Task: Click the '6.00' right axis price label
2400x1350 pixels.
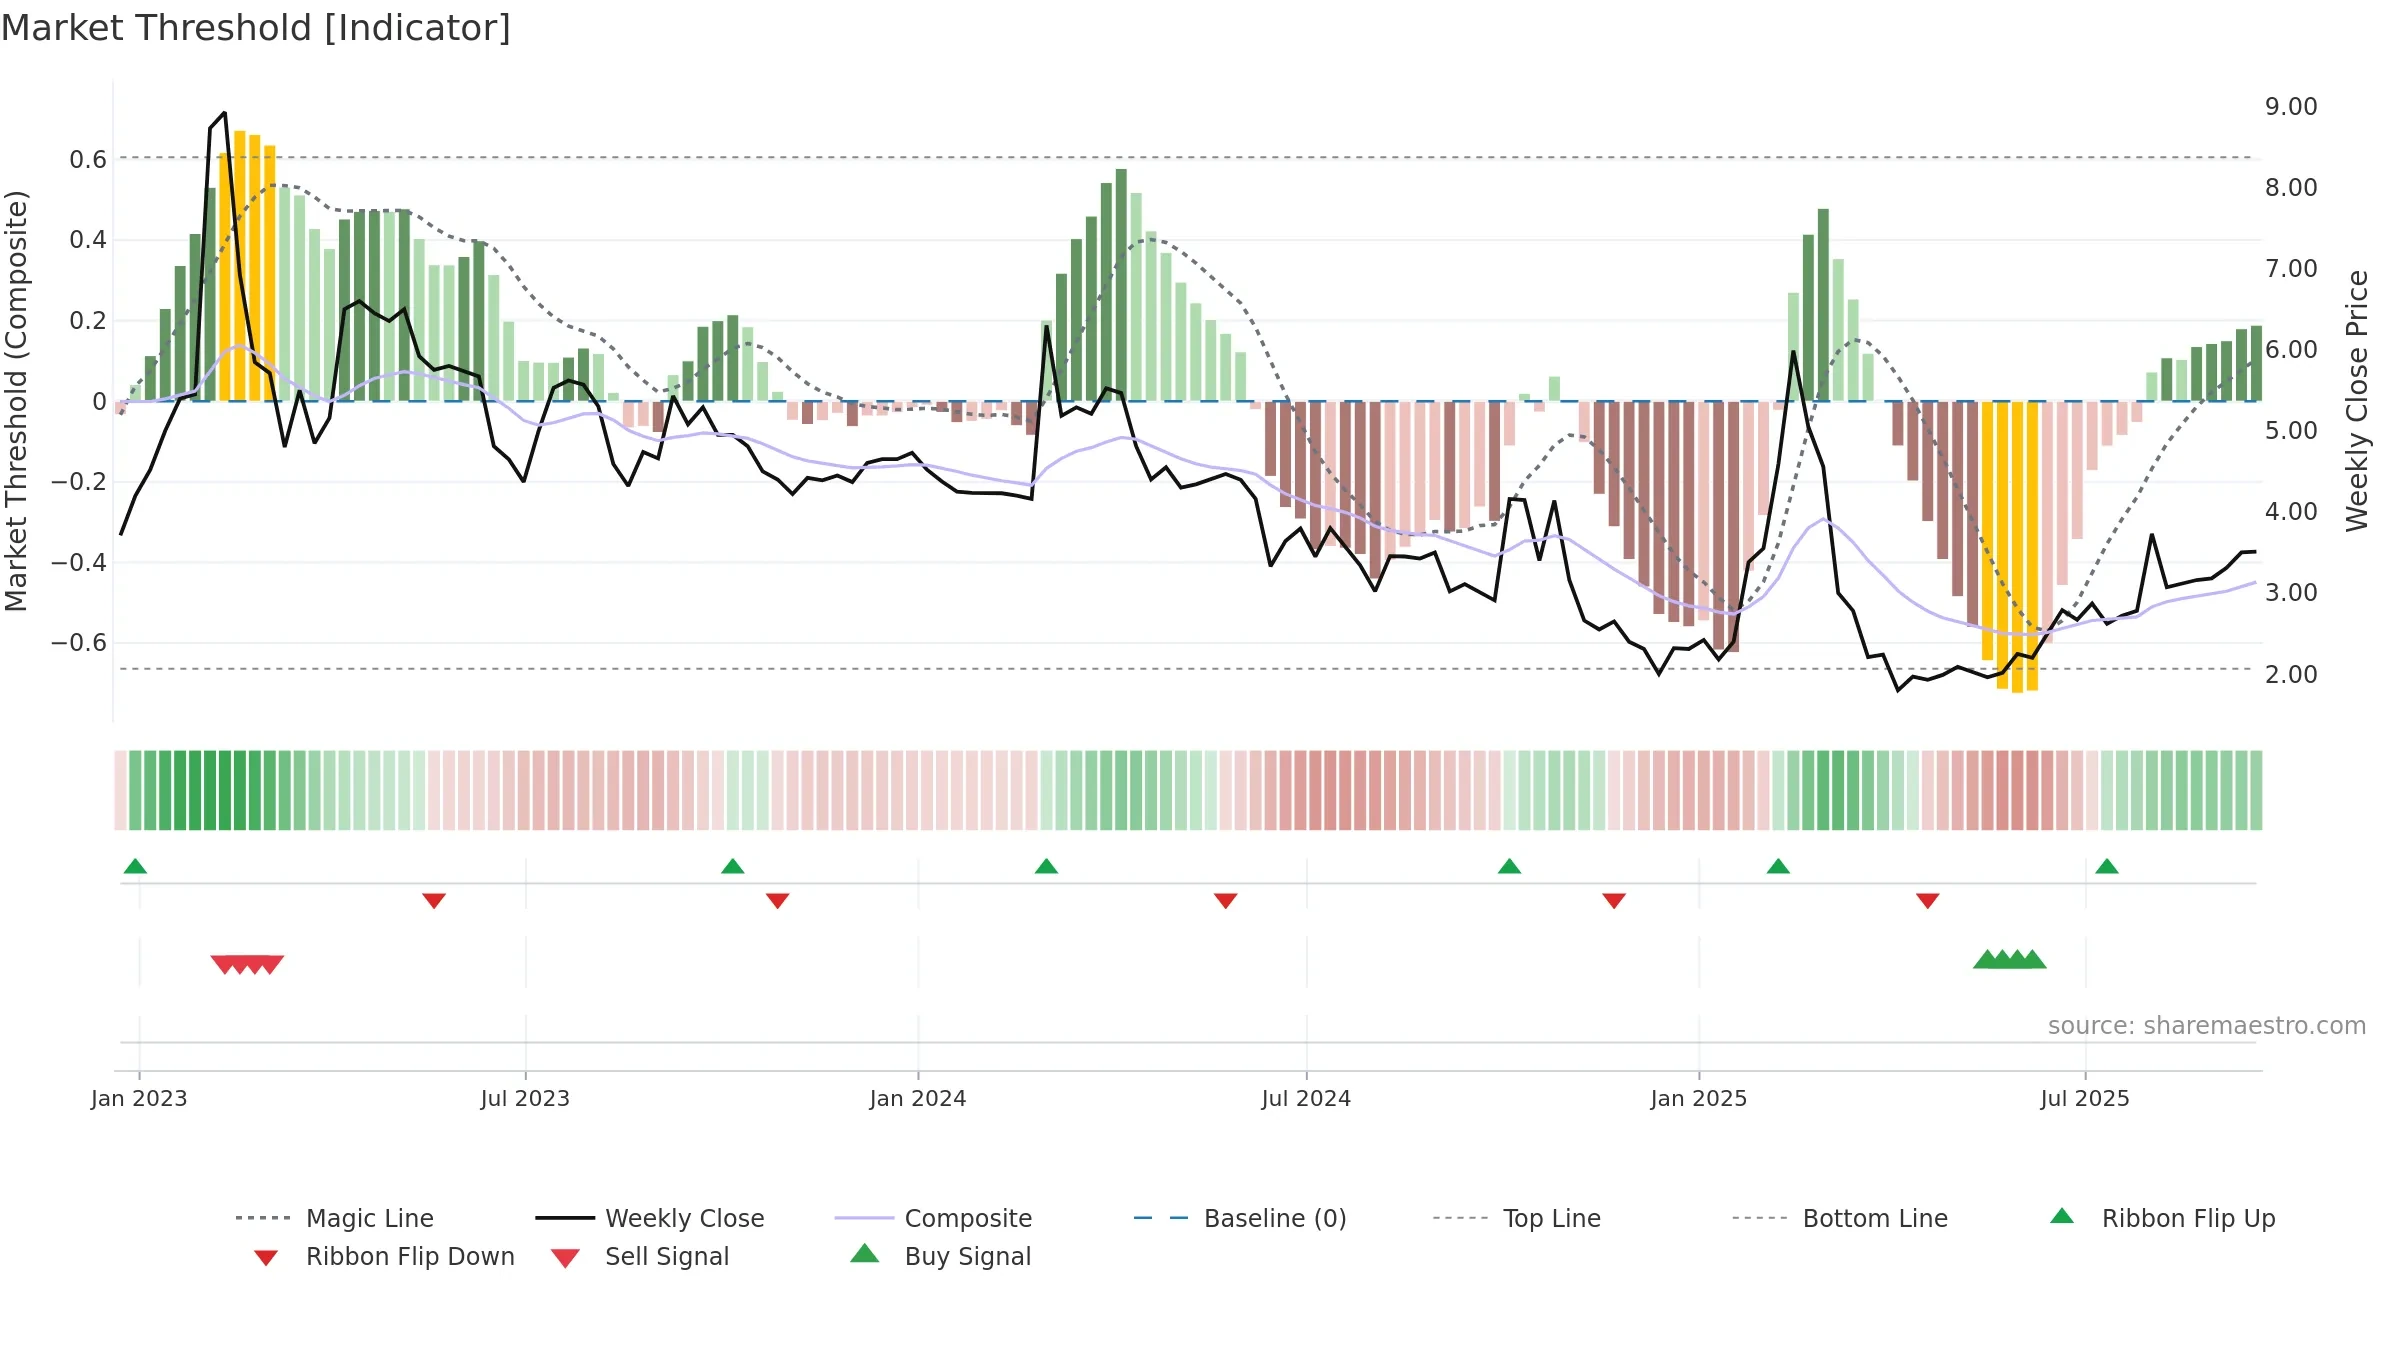Action: pyautogui.click(x=2291, y=349)
